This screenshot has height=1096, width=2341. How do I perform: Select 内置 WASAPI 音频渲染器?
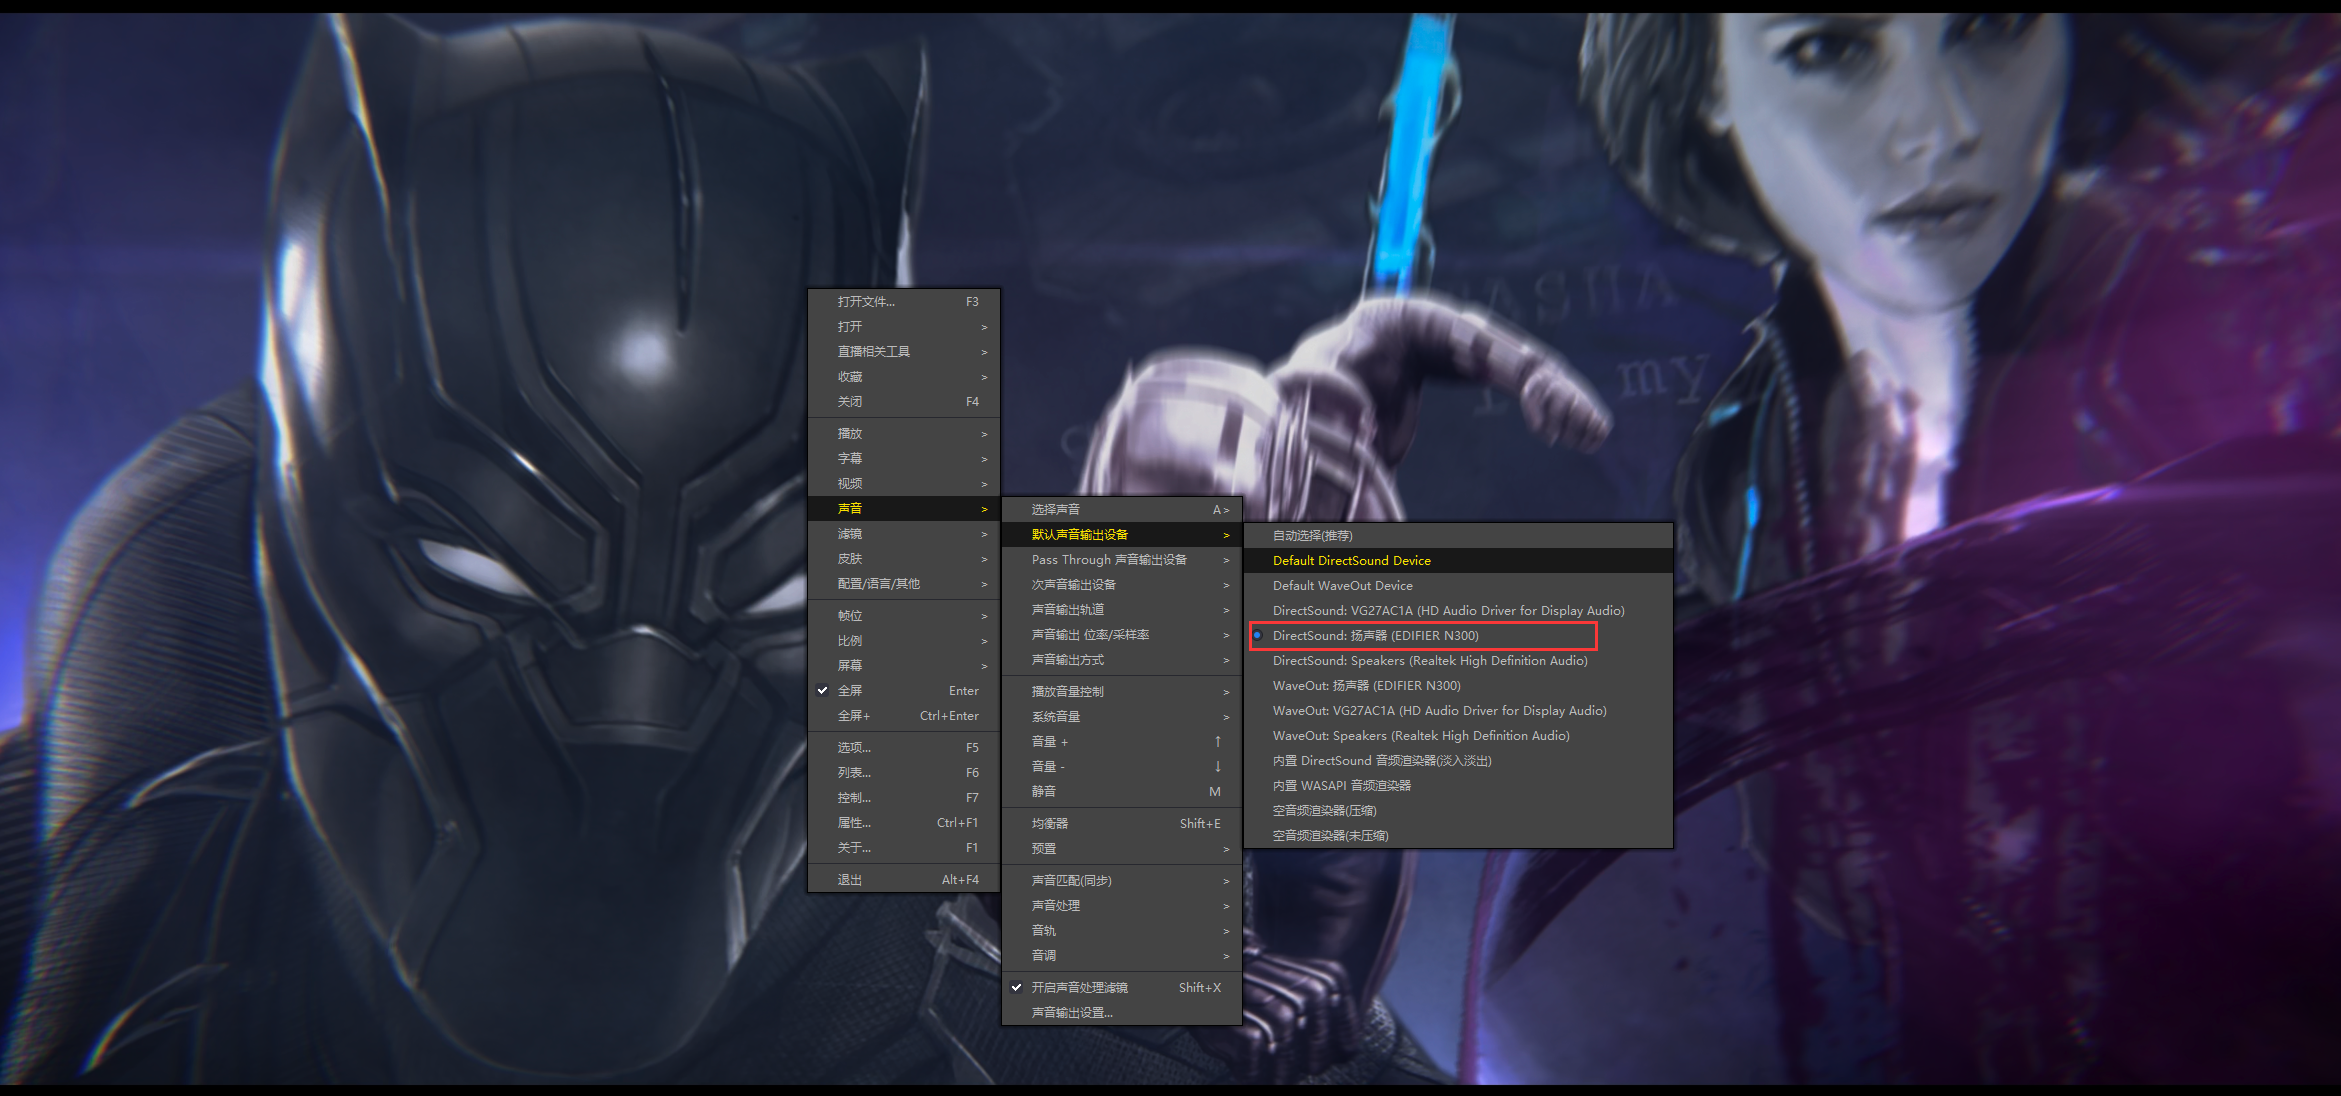[1341, 786]
